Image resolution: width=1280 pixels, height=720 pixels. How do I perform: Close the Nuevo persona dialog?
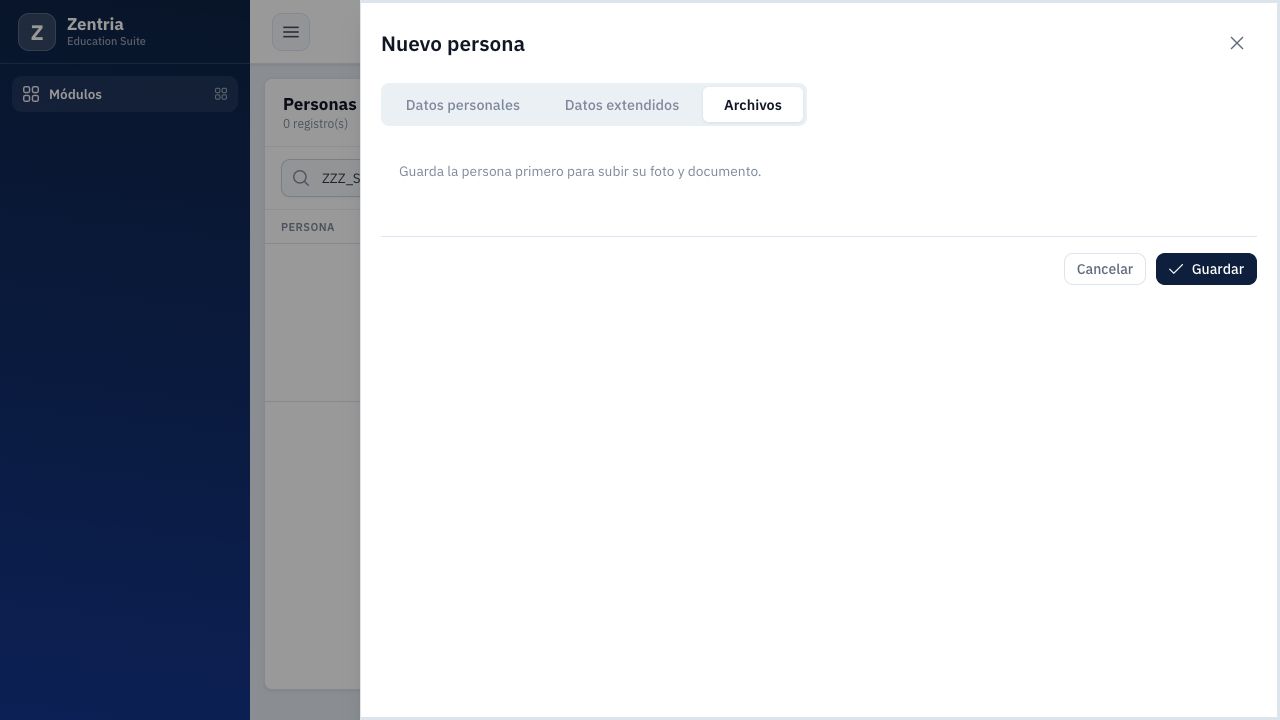point(1237,43)
